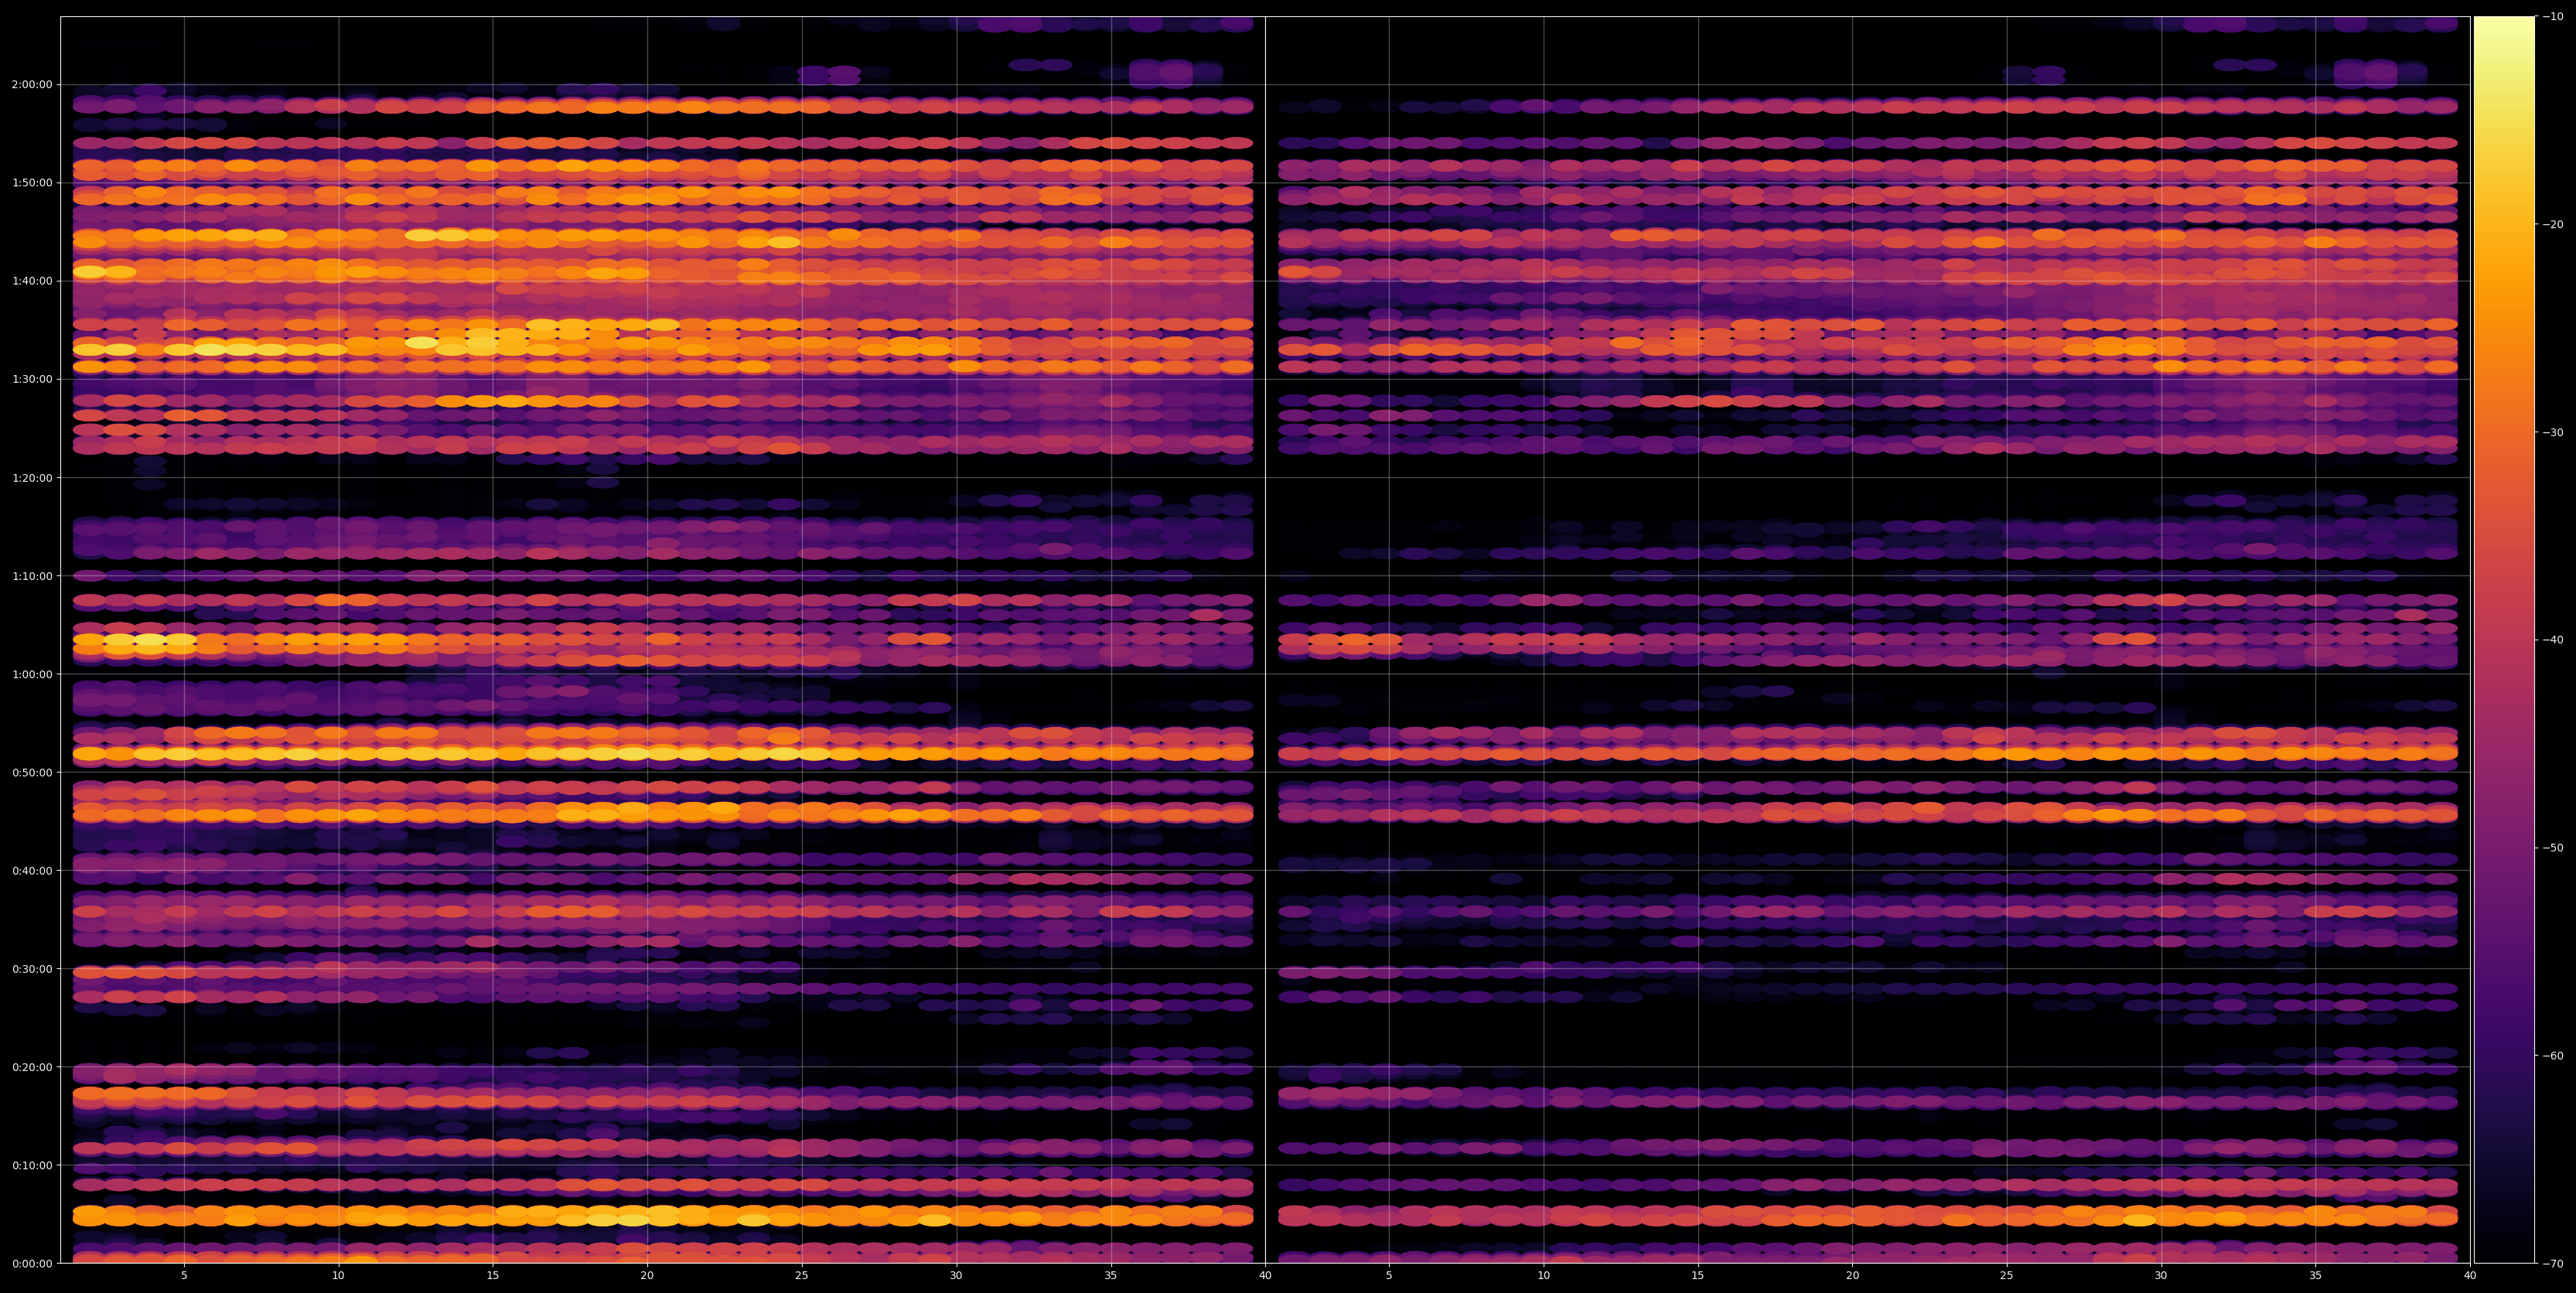This screenshot has height=1293, width=2576.
Task: Select the 1:20:00 tick label
Action: pos(32,478)
